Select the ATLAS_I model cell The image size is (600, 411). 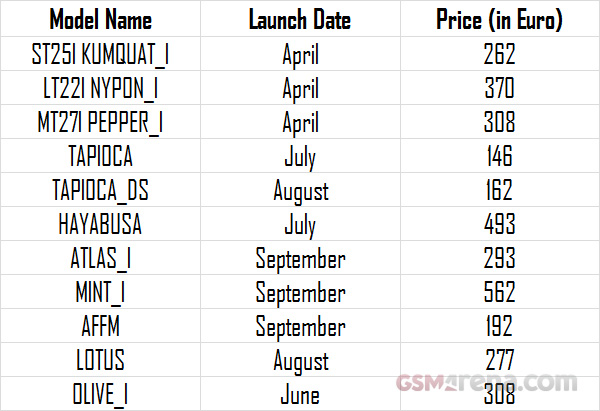coord(100,258)
